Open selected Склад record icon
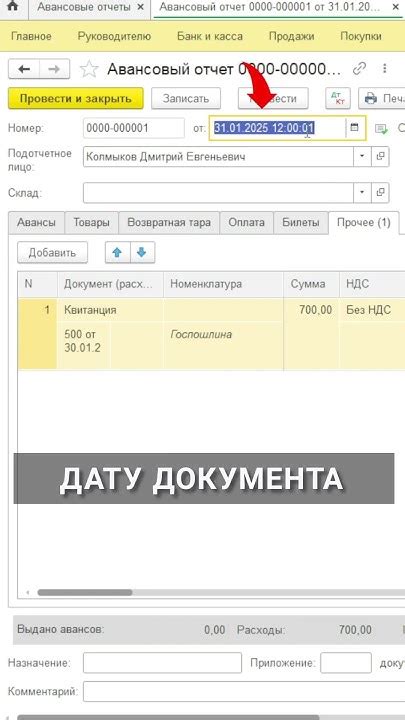The image size is (405, 720). 380,192
